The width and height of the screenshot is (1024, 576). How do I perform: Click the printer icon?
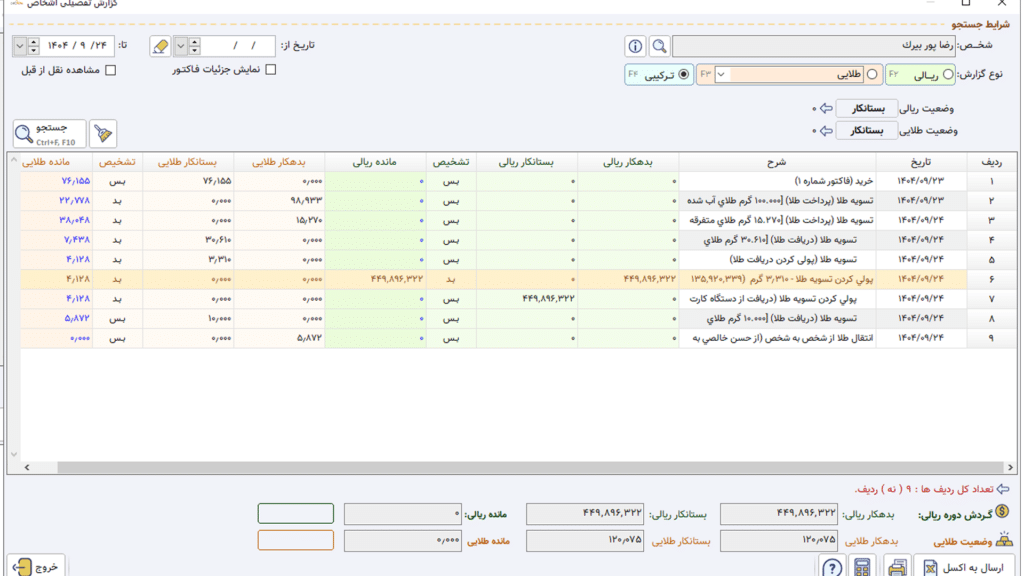point(897,567)
